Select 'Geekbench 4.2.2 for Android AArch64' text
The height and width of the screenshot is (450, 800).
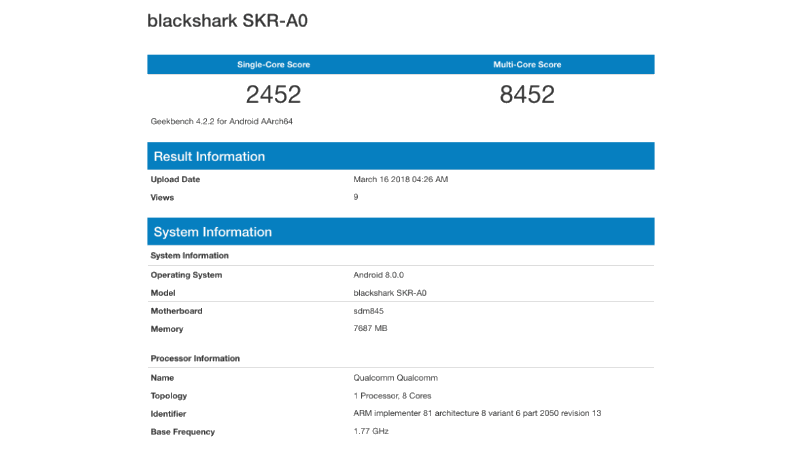point(221,121)
